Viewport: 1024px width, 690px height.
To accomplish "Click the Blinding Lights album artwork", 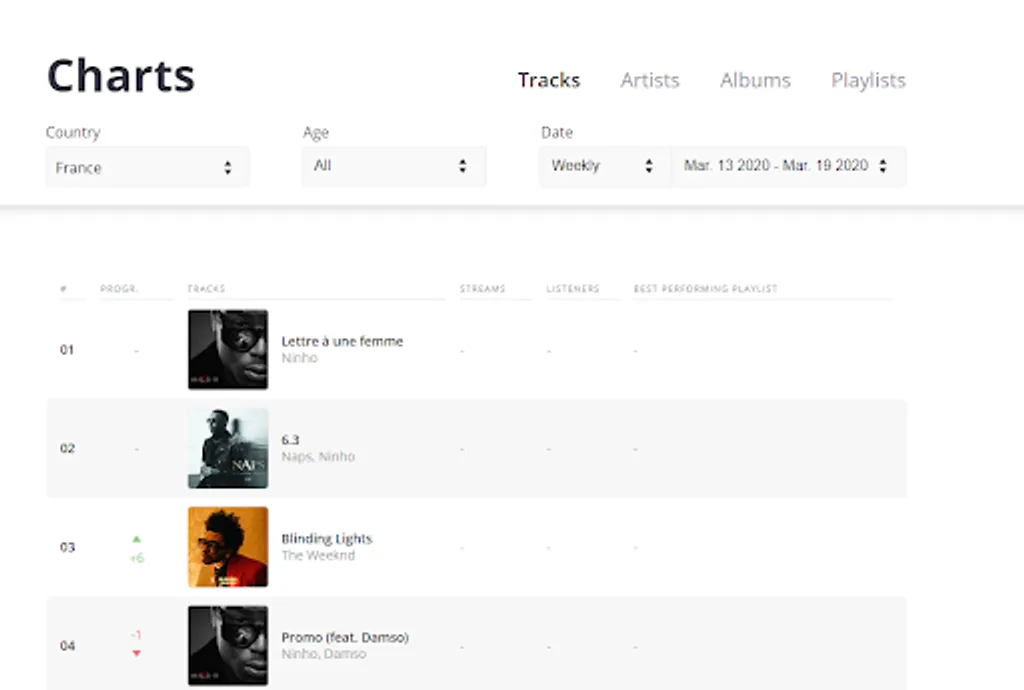I will click(x=227, y=547).
